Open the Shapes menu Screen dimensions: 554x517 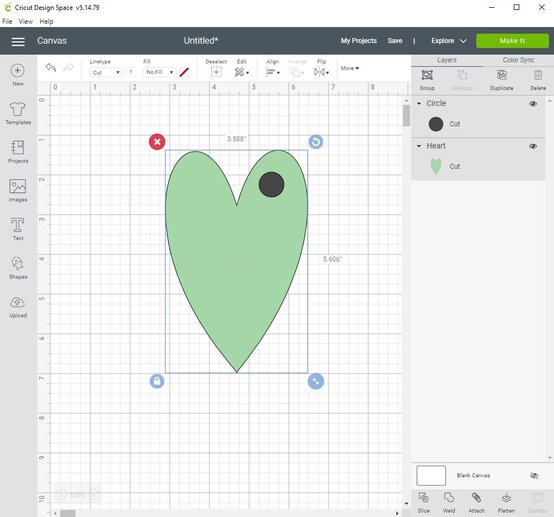[x=18, y=268]
